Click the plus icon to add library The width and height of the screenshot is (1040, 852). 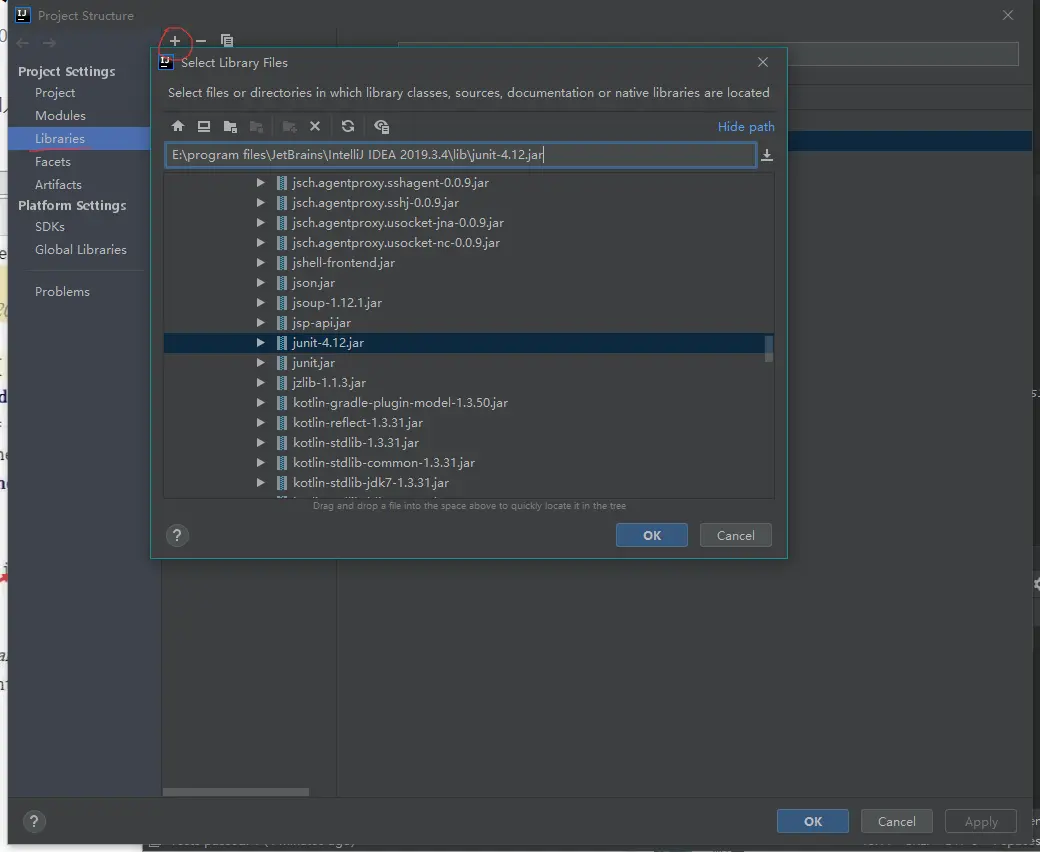coord(174,41)
